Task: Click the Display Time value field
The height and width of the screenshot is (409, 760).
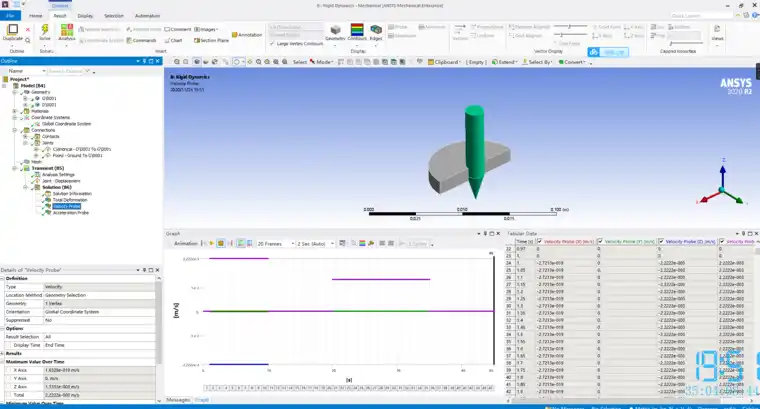Action: pyautogui.click(x=99, y=345)
